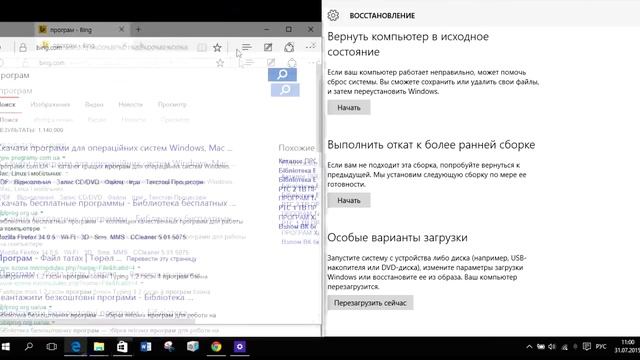Click the 'ВОССТАНОВЛЕНИЕ' window title text
Screen dimensions: 640x360
(x=382, y=16)
